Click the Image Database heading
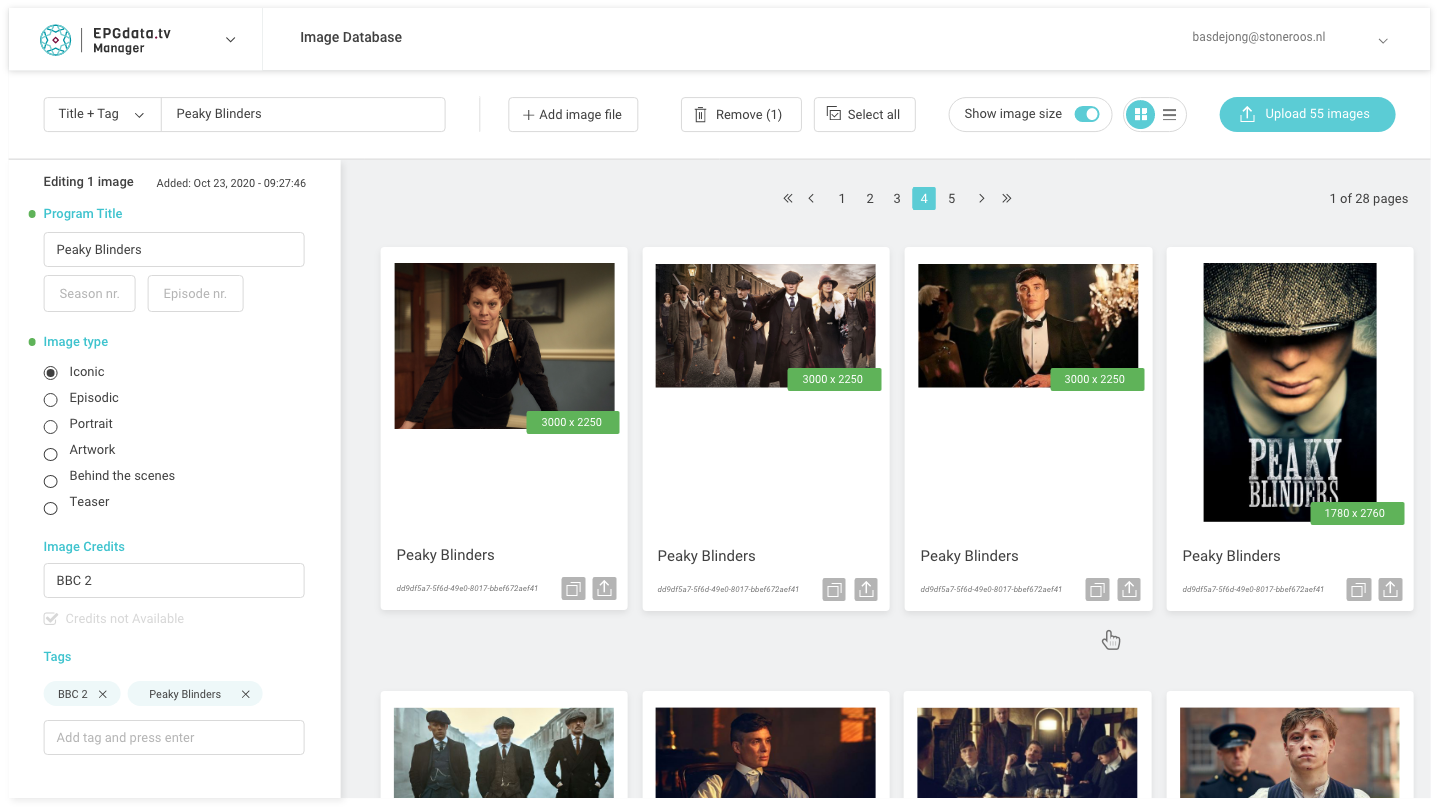The width and height of the screenshot is (1440, 810). (351, 38)
